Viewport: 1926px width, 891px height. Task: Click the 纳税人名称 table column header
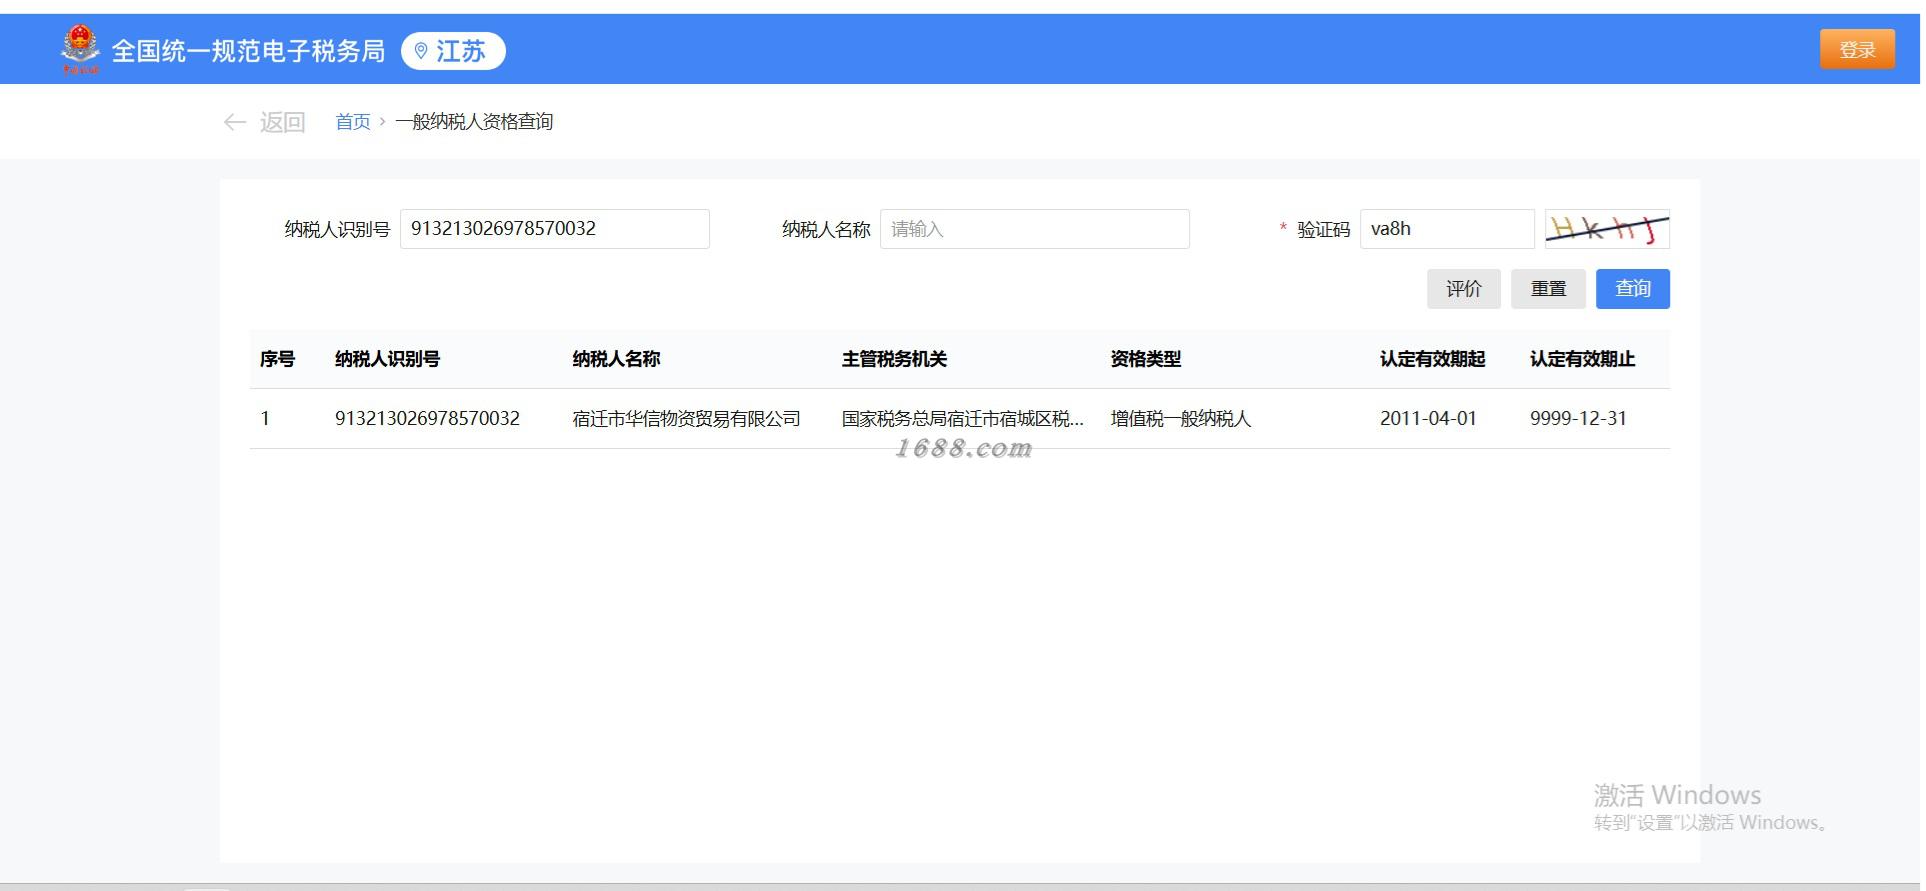tap(616, 359)
